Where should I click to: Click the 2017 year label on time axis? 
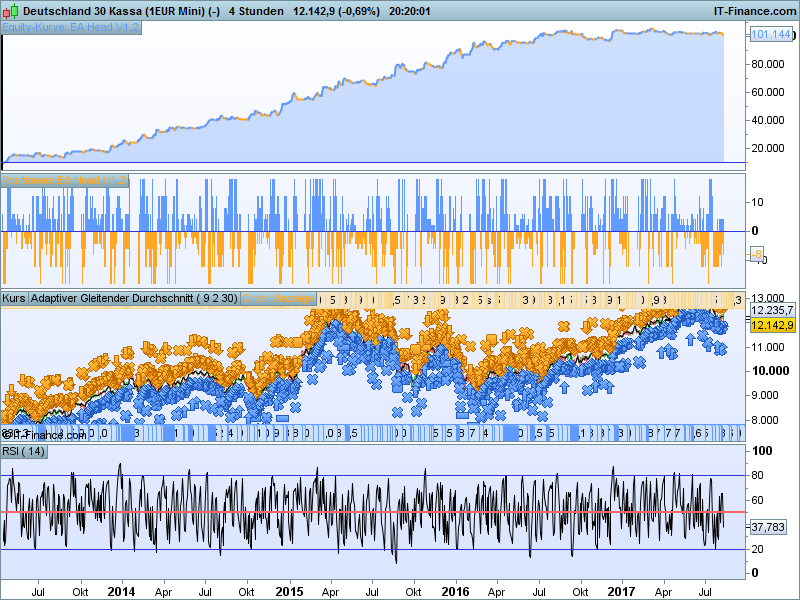point(621,592)
